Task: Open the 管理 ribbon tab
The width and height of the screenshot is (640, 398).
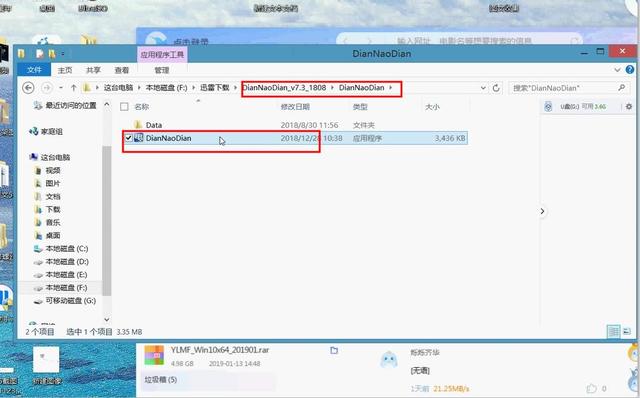Action: (162, 70)
